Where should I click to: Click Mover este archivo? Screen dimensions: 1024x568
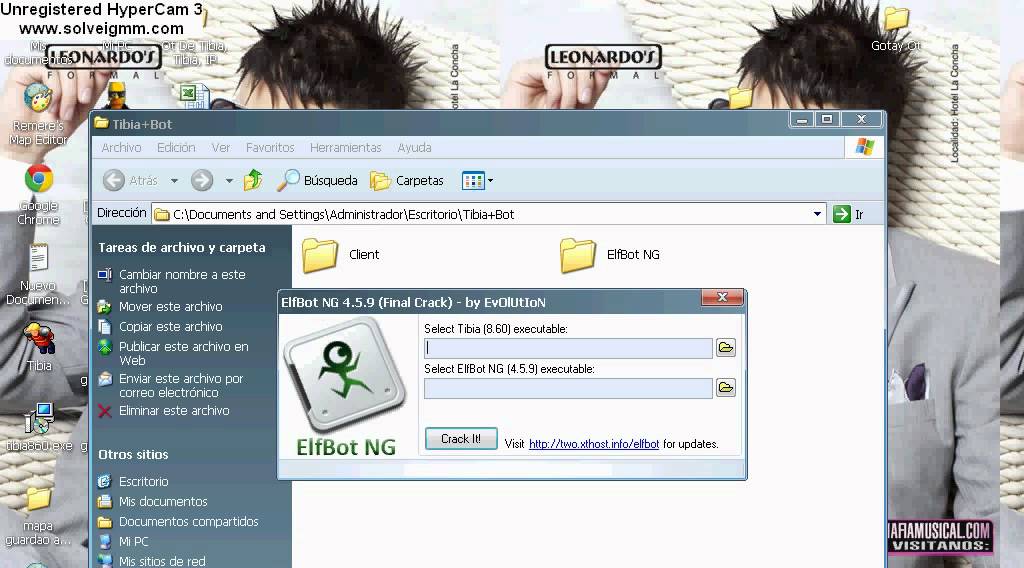(161, 306)
